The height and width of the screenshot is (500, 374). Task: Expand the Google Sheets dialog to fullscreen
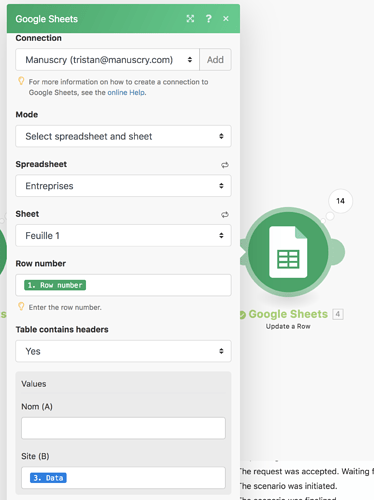190,19
